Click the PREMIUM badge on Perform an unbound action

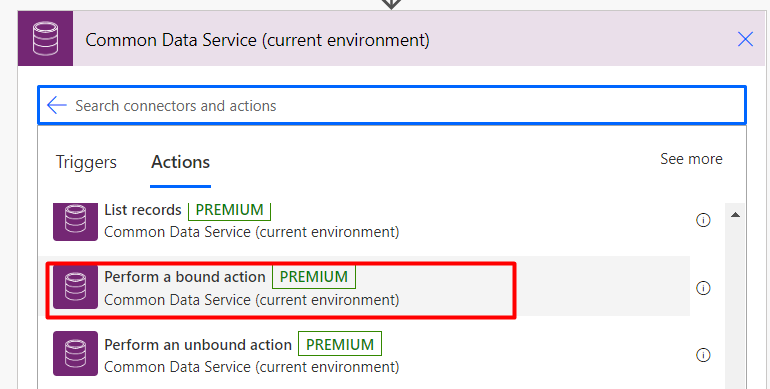[340, 344]
